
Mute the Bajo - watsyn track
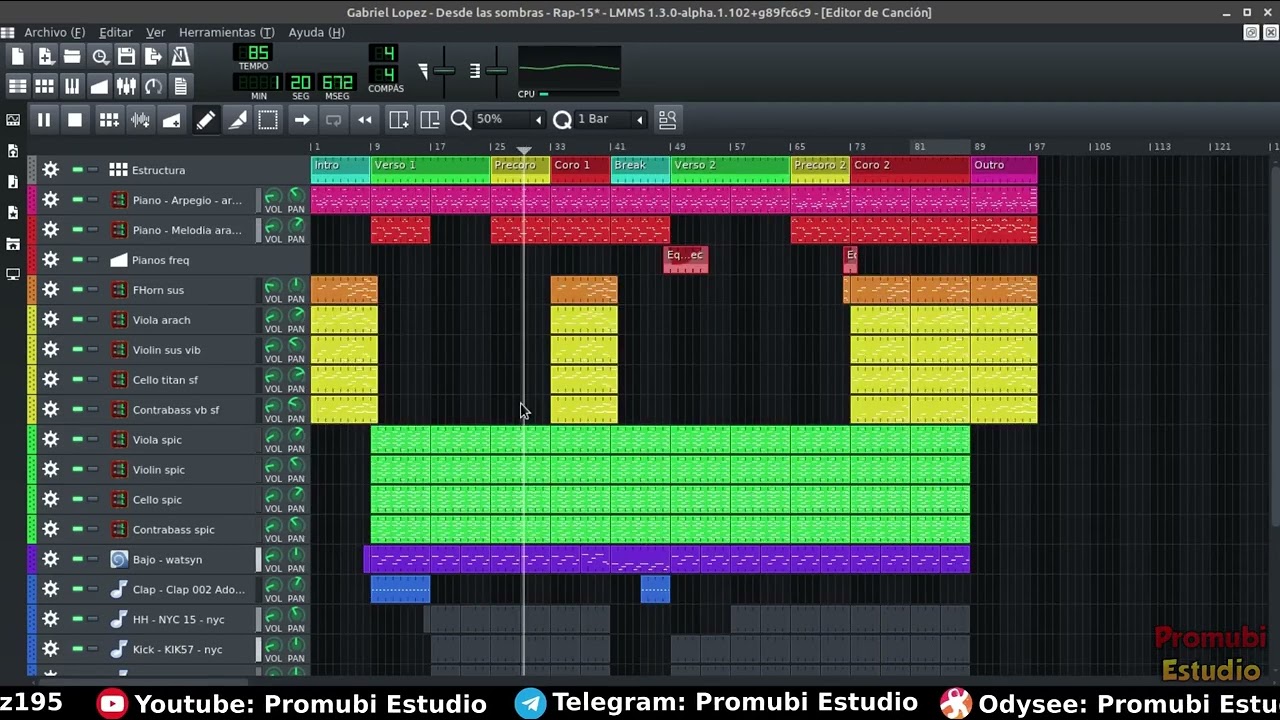click(x=77, y=560)
